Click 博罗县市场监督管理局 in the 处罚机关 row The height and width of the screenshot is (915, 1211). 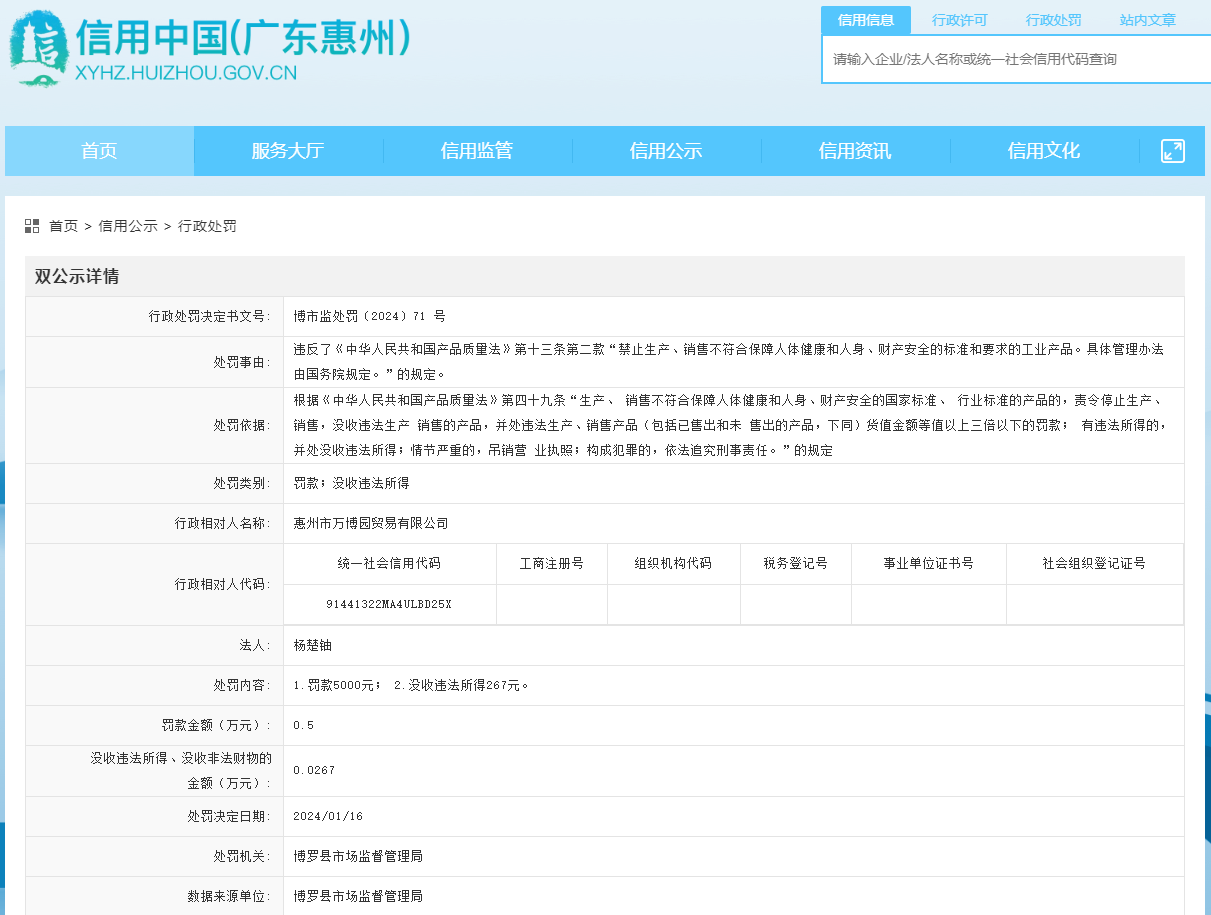coord(358,856)
